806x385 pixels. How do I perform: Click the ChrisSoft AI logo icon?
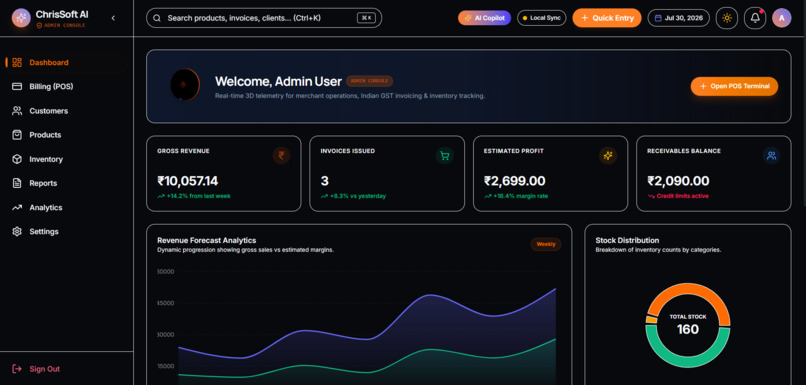[x=21, y=18]
